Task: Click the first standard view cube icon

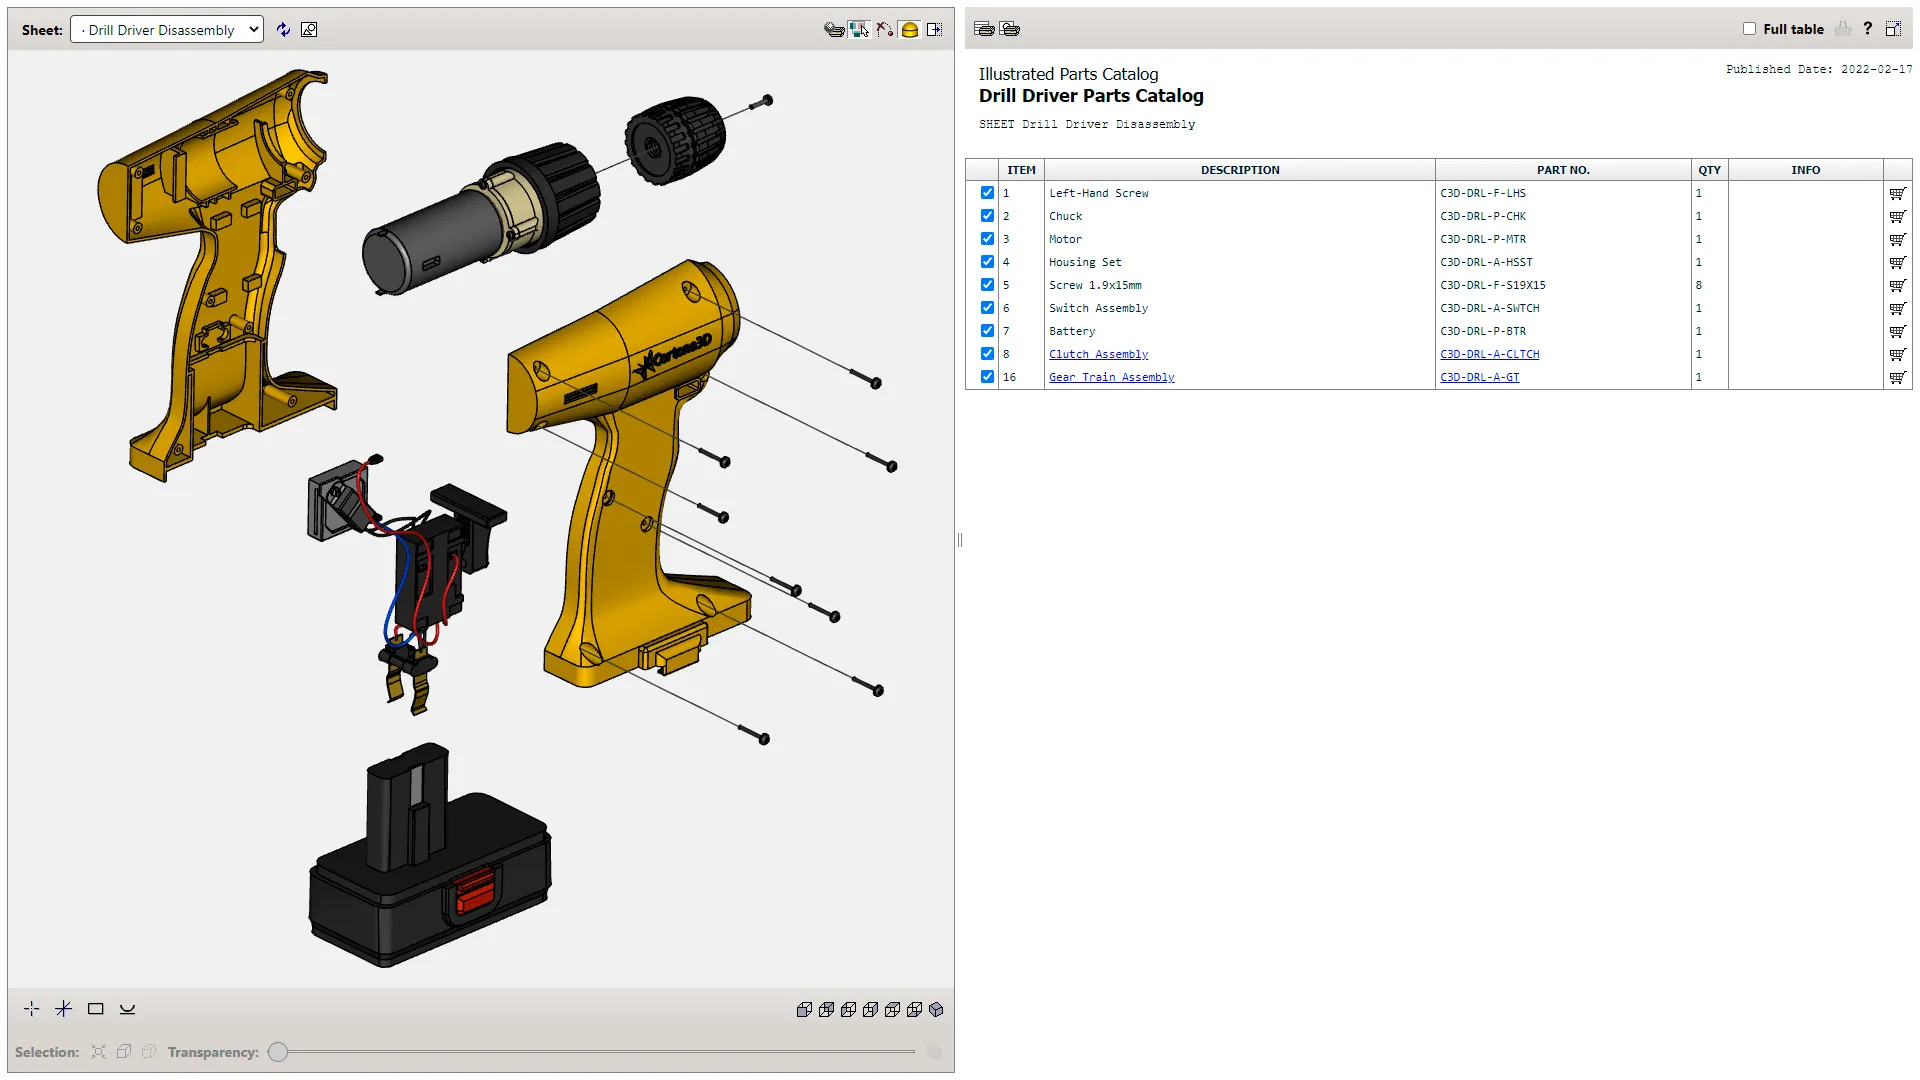Action: click(x=804, y=1010)
